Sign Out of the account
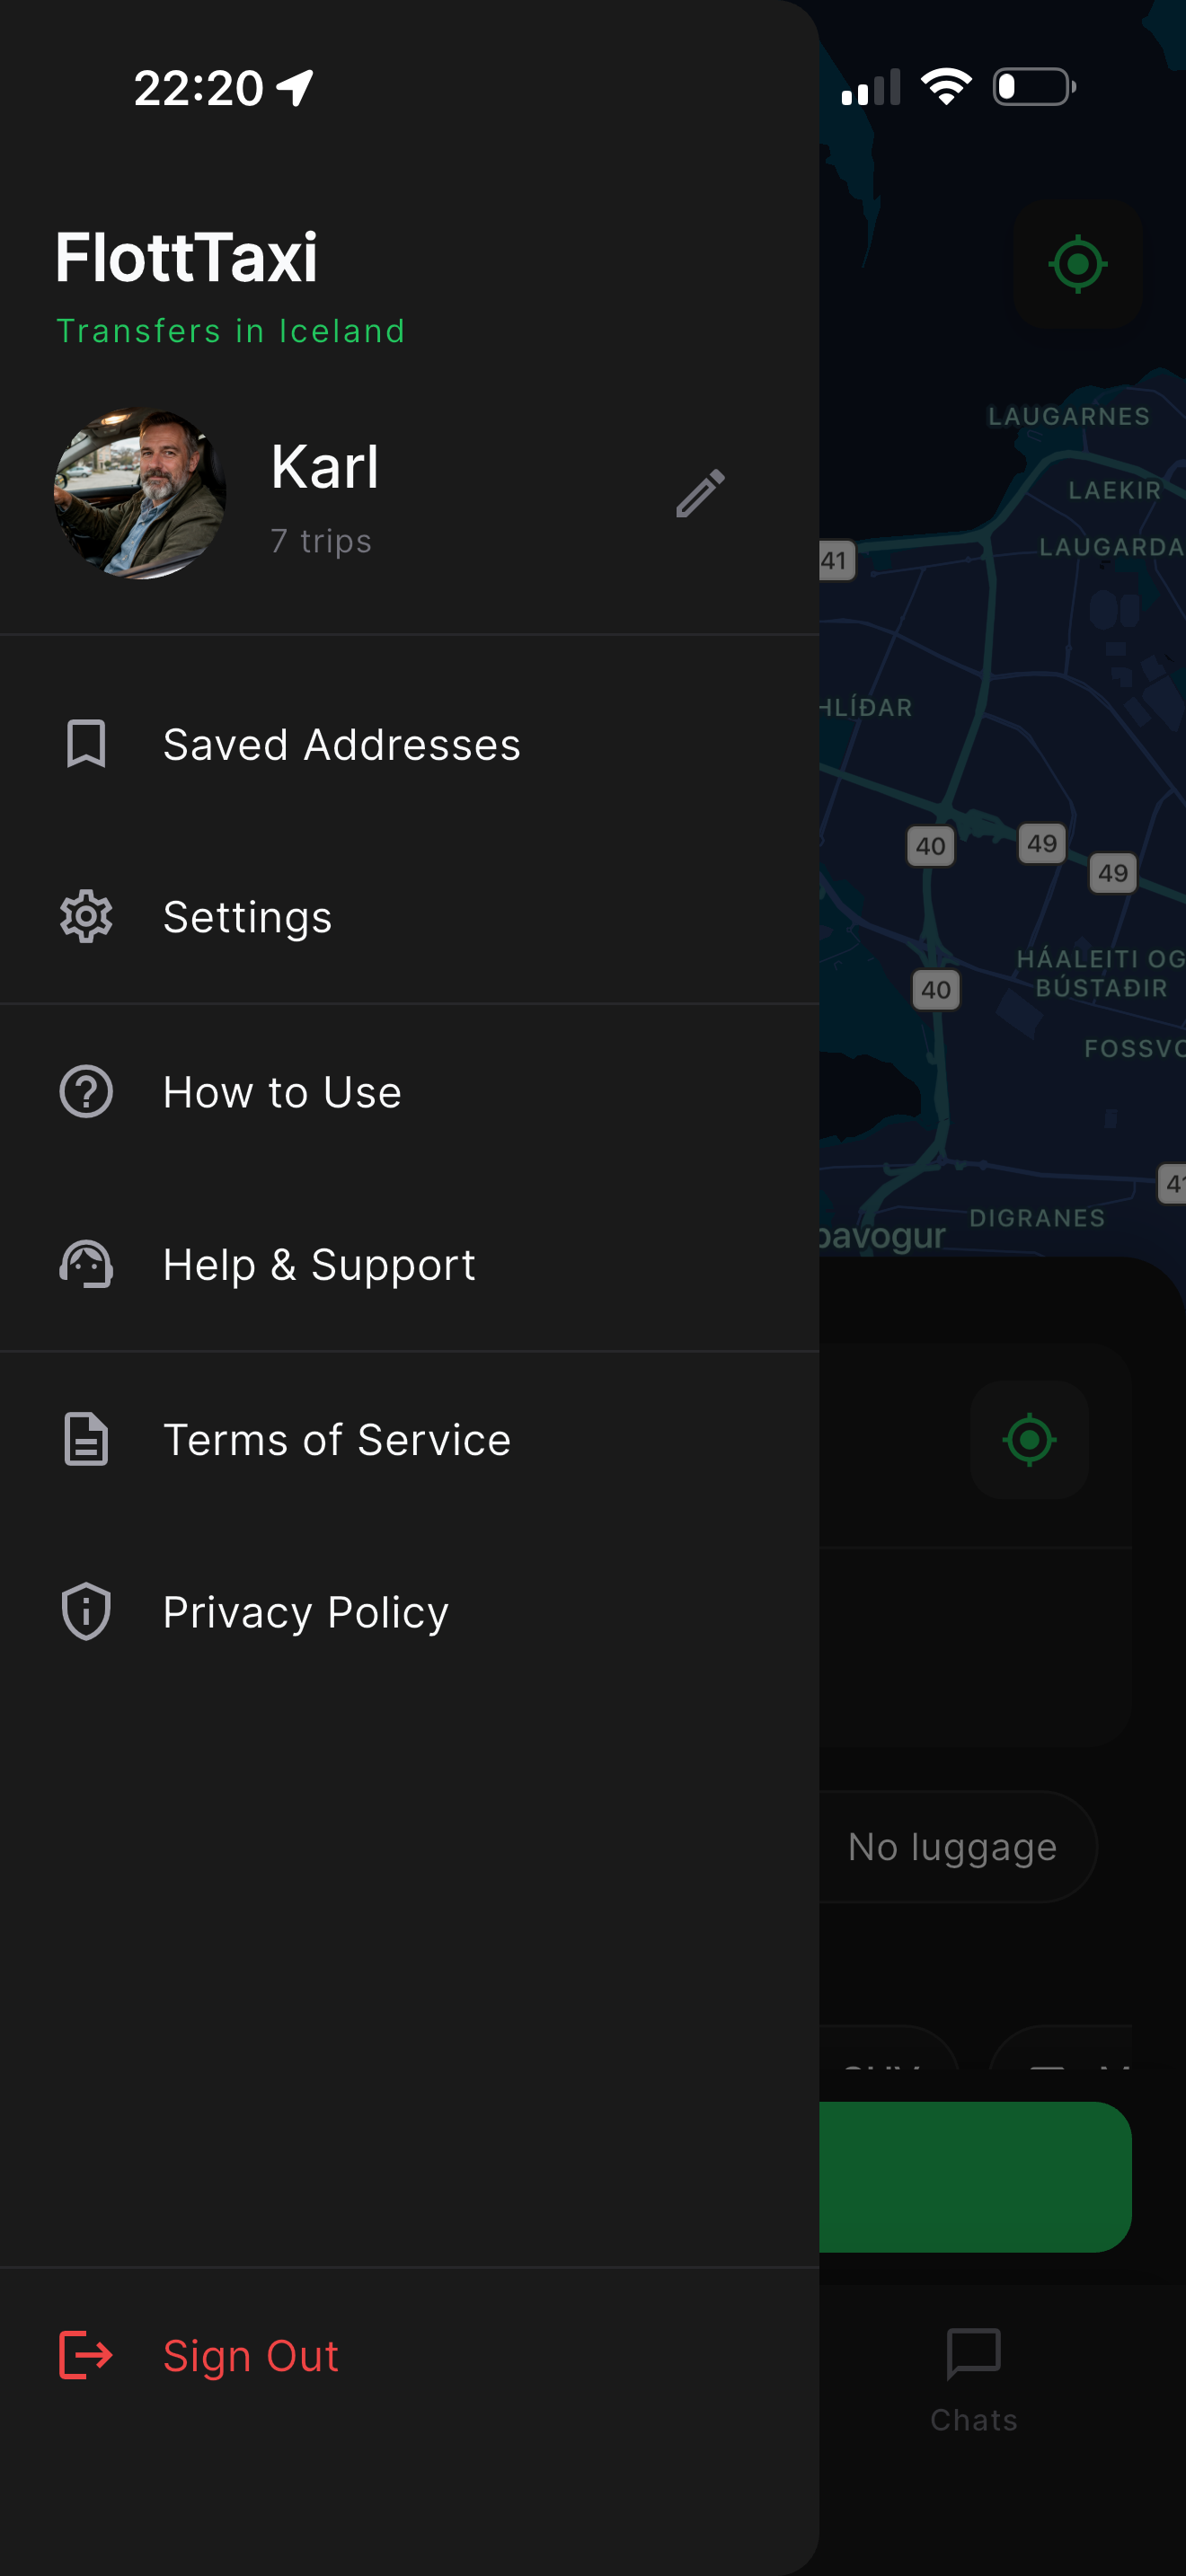Image resolution: width=1186 pixels, height=2576 pixels. click(410, 2355)
